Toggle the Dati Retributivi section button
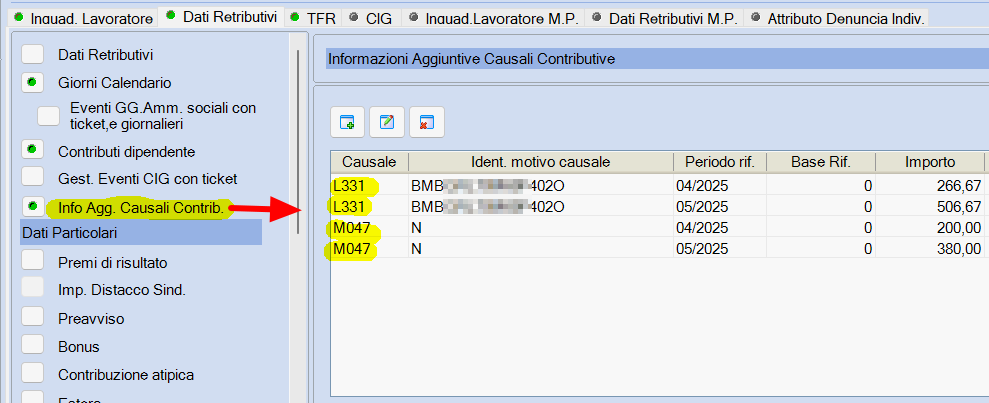989x403 pixels. 32,55
